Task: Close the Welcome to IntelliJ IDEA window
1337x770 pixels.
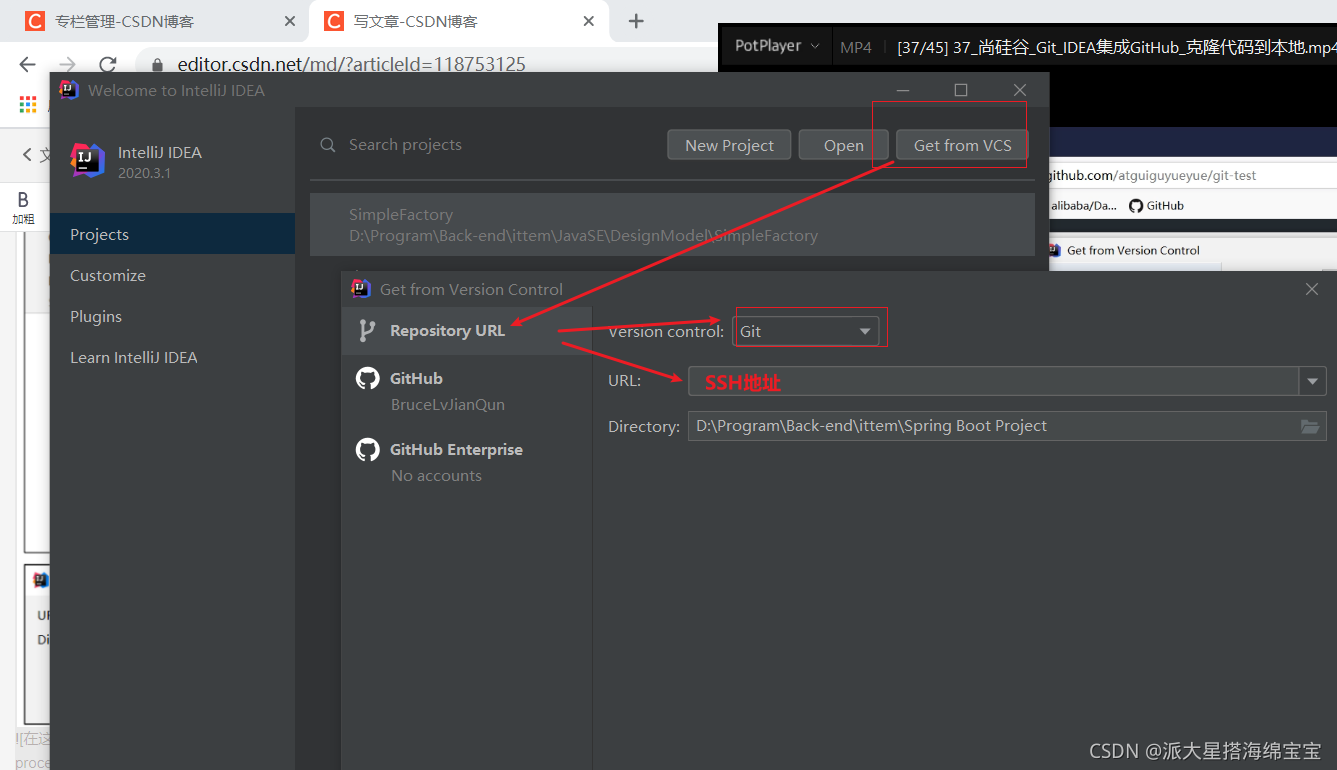Action: click(x=1020, y=90)
